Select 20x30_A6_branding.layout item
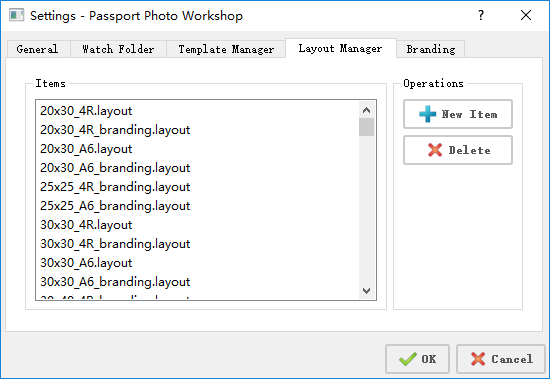Image resolution: width=550 pixels, height=379 pixels. [x=115, y=168]
